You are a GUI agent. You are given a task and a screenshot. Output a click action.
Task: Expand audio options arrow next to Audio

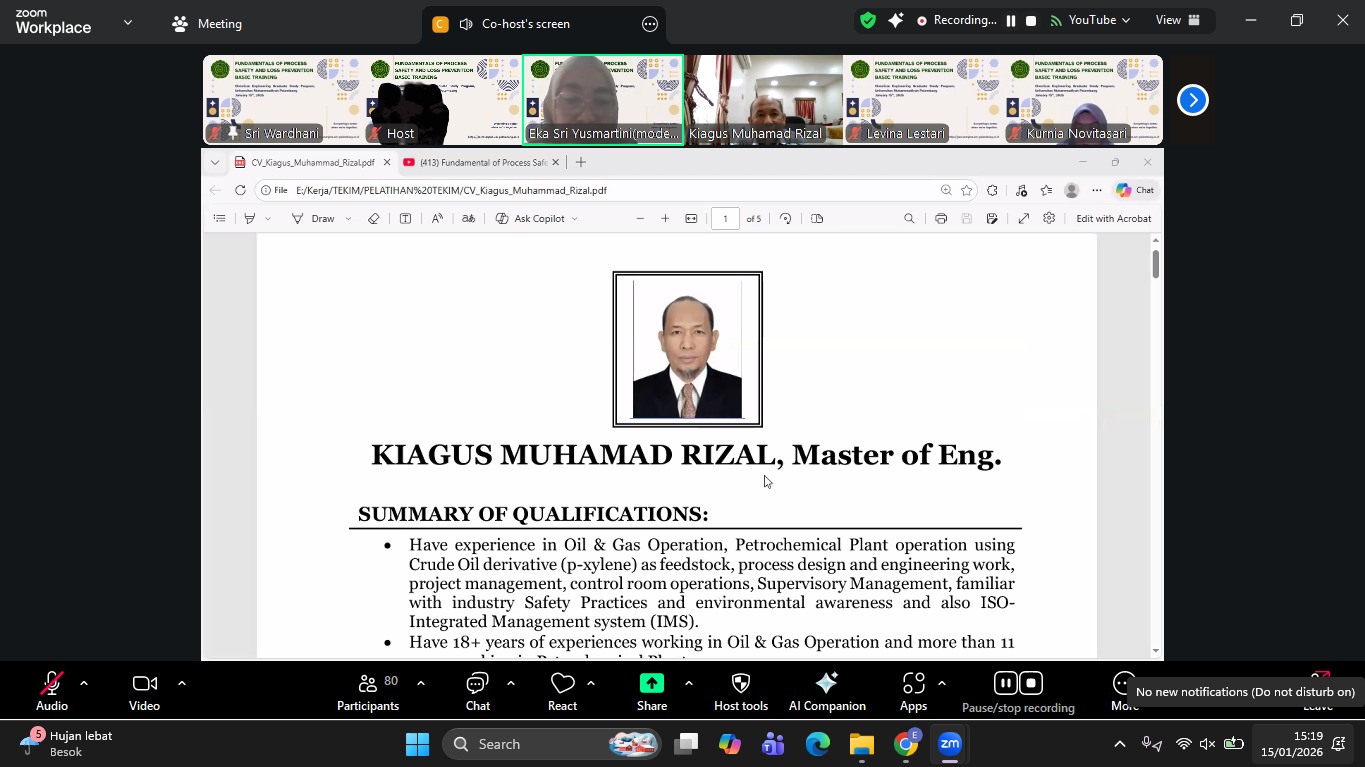click(x=84, y=684)
